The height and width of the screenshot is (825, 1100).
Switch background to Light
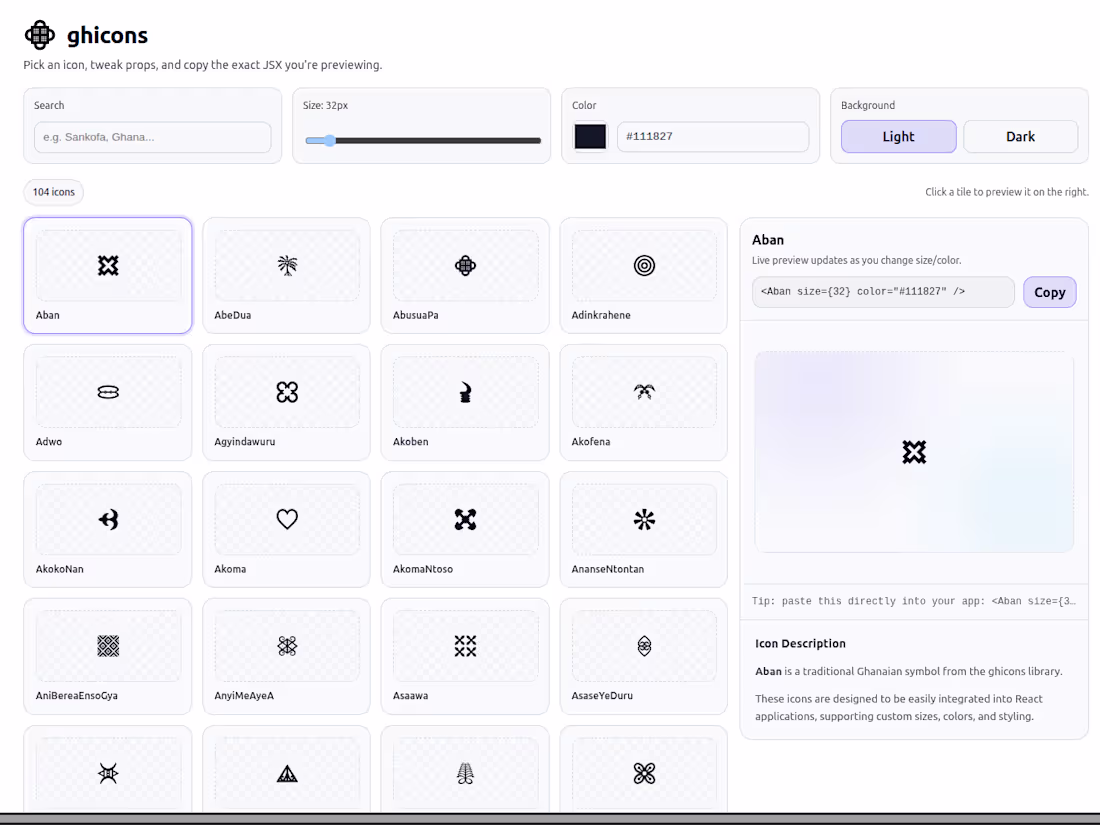click(898, 136)
